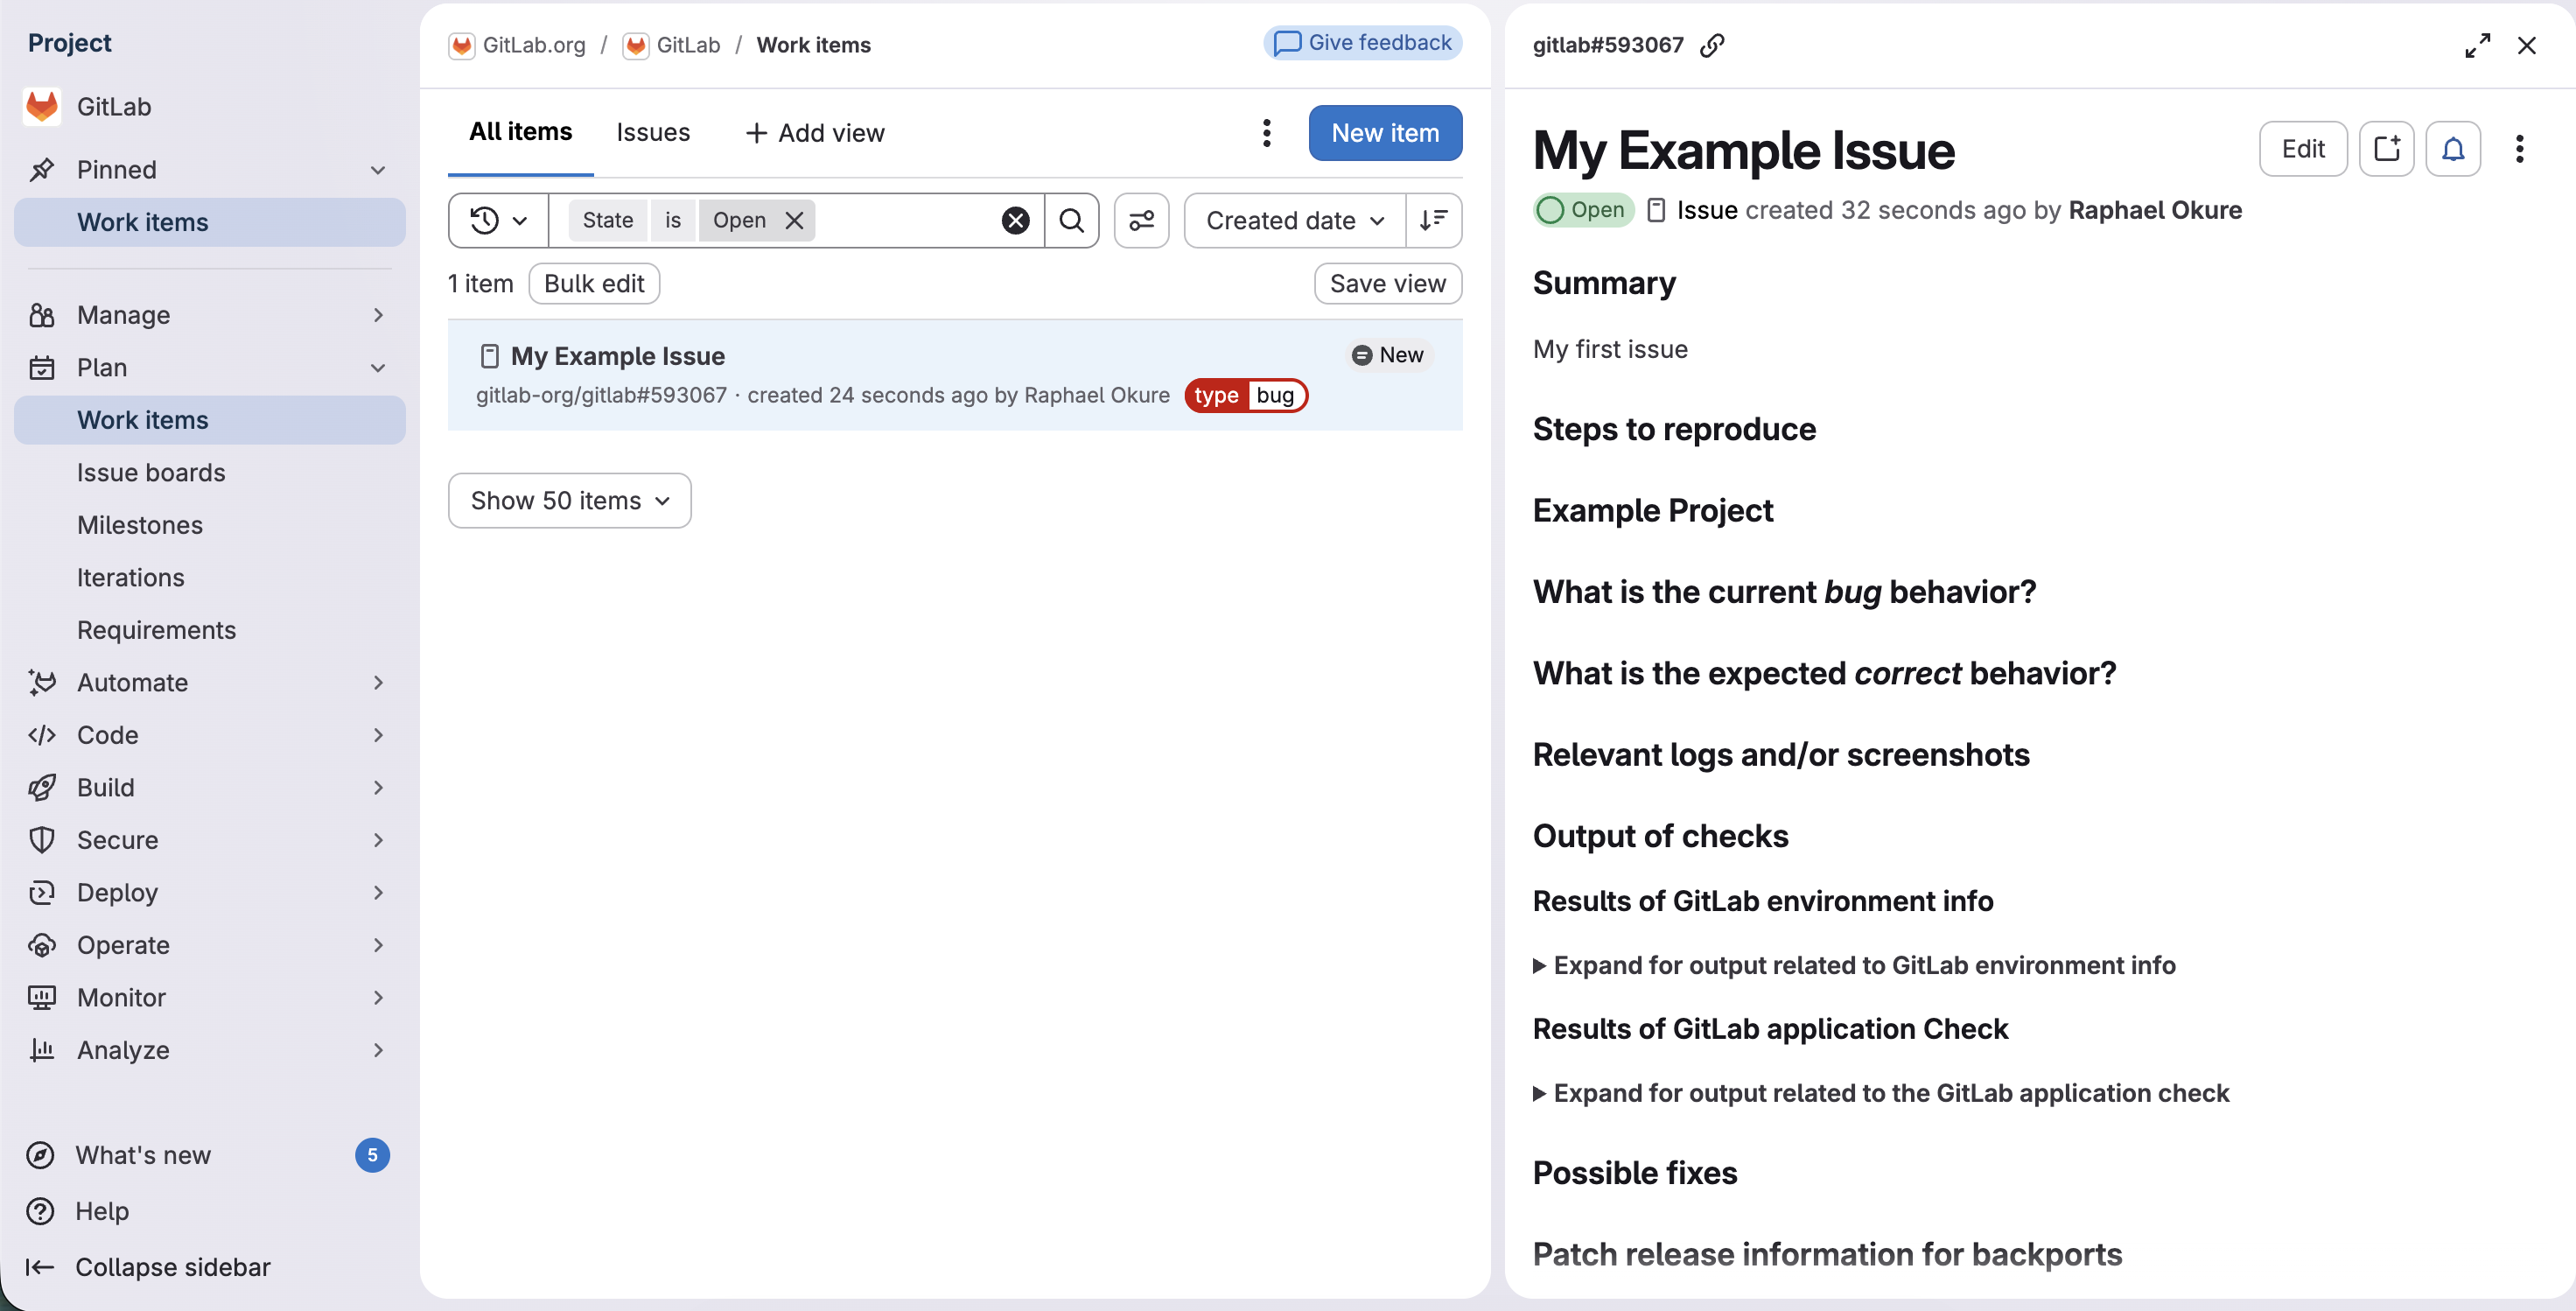This screenshot has width=2576, height=1311.
Task: Expand issue drawer to full view
Action: 2477,45
